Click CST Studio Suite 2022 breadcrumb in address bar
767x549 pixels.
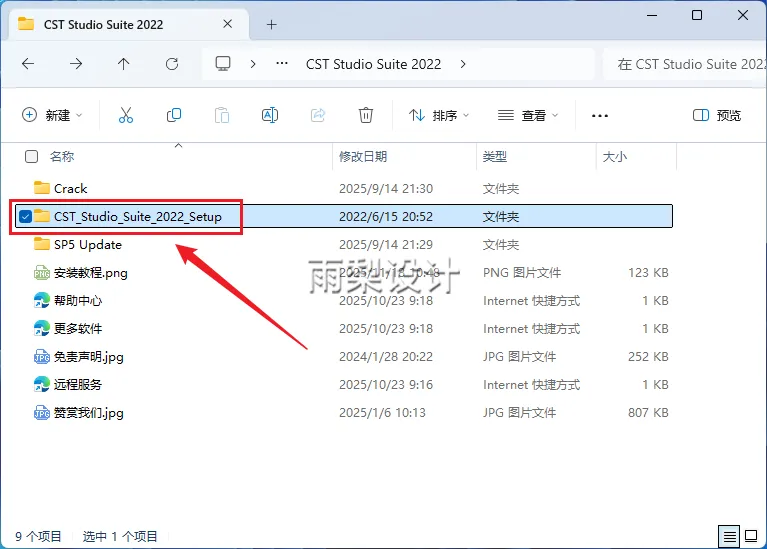coord(373,64)
